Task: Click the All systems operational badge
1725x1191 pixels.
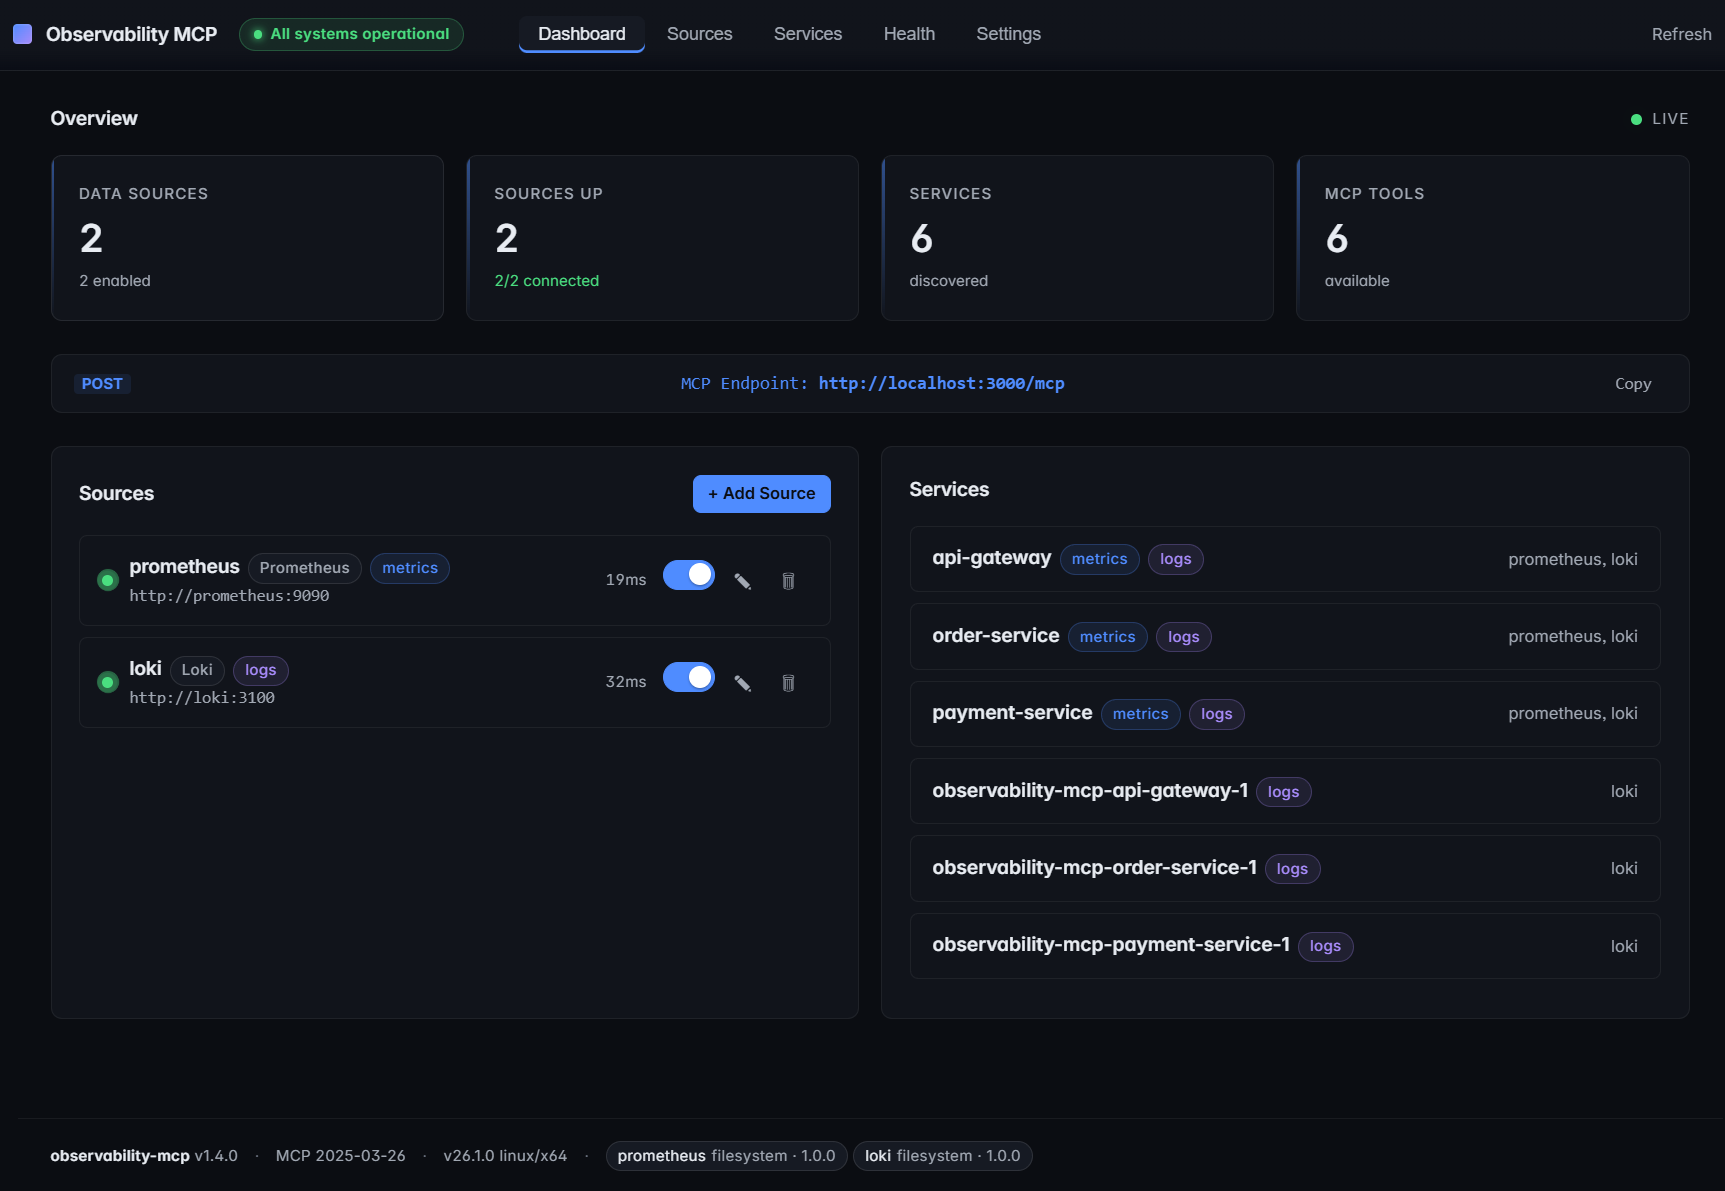Action: (351, 34)
